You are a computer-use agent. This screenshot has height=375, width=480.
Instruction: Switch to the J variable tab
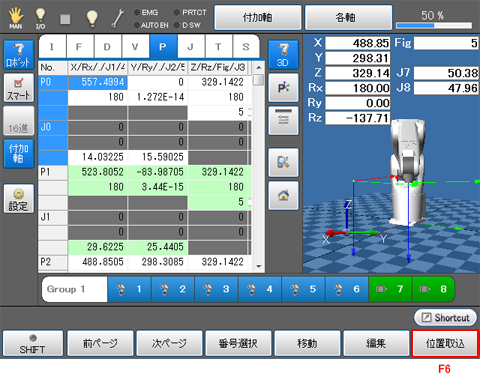190,47
